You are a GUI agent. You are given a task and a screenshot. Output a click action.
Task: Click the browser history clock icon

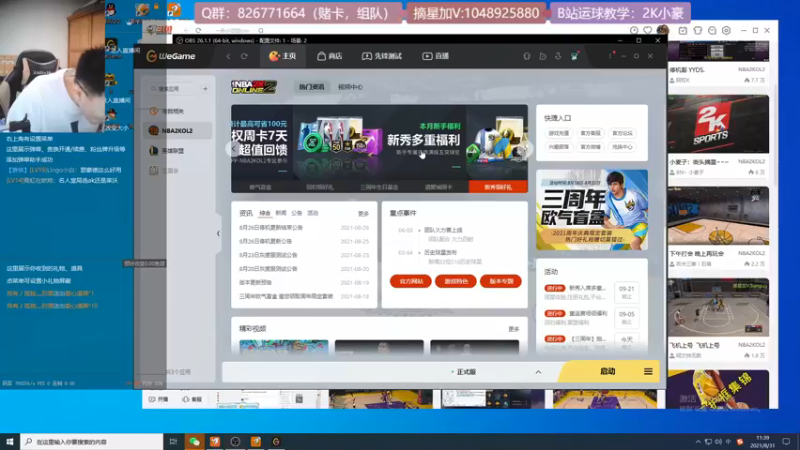[x=634, y=31]
